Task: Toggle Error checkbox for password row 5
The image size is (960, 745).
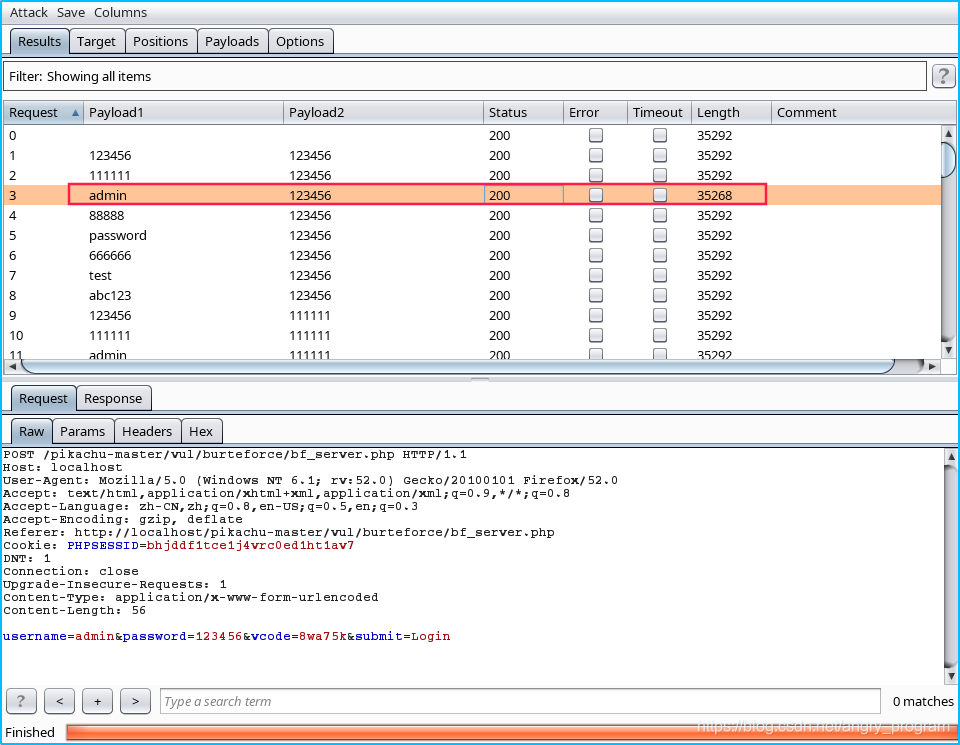Action: click(596, 235)
